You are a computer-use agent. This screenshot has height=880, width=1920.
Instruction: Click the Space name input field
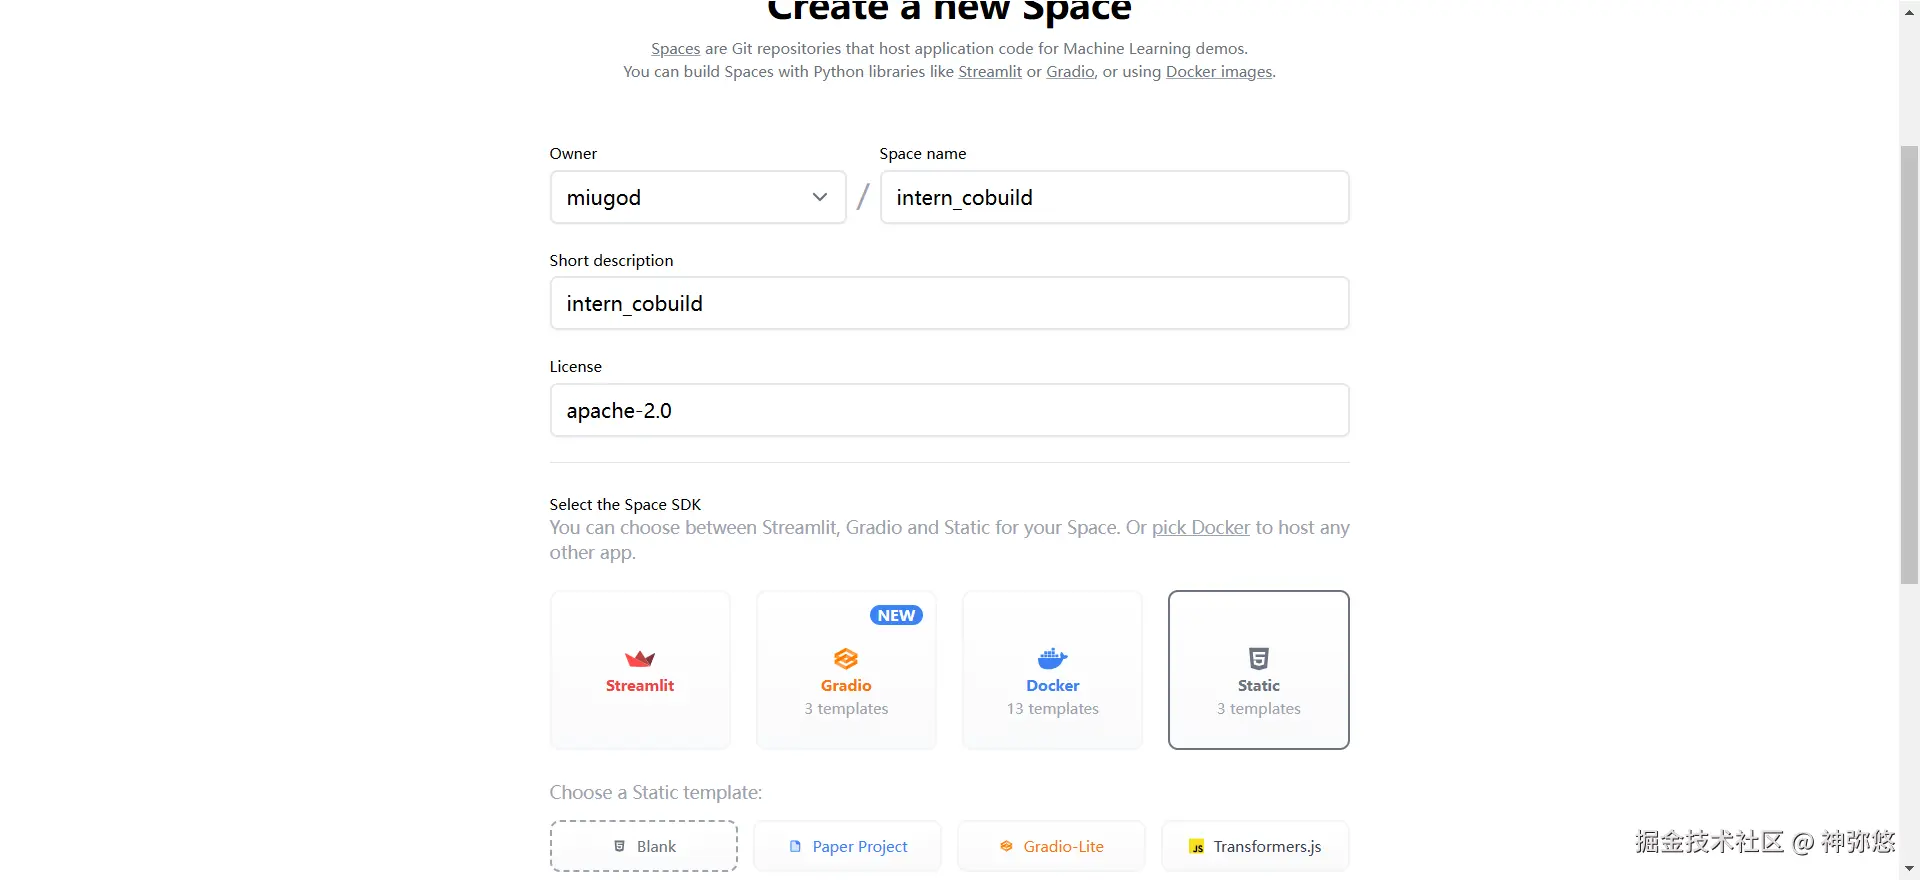coord(1113,197)
